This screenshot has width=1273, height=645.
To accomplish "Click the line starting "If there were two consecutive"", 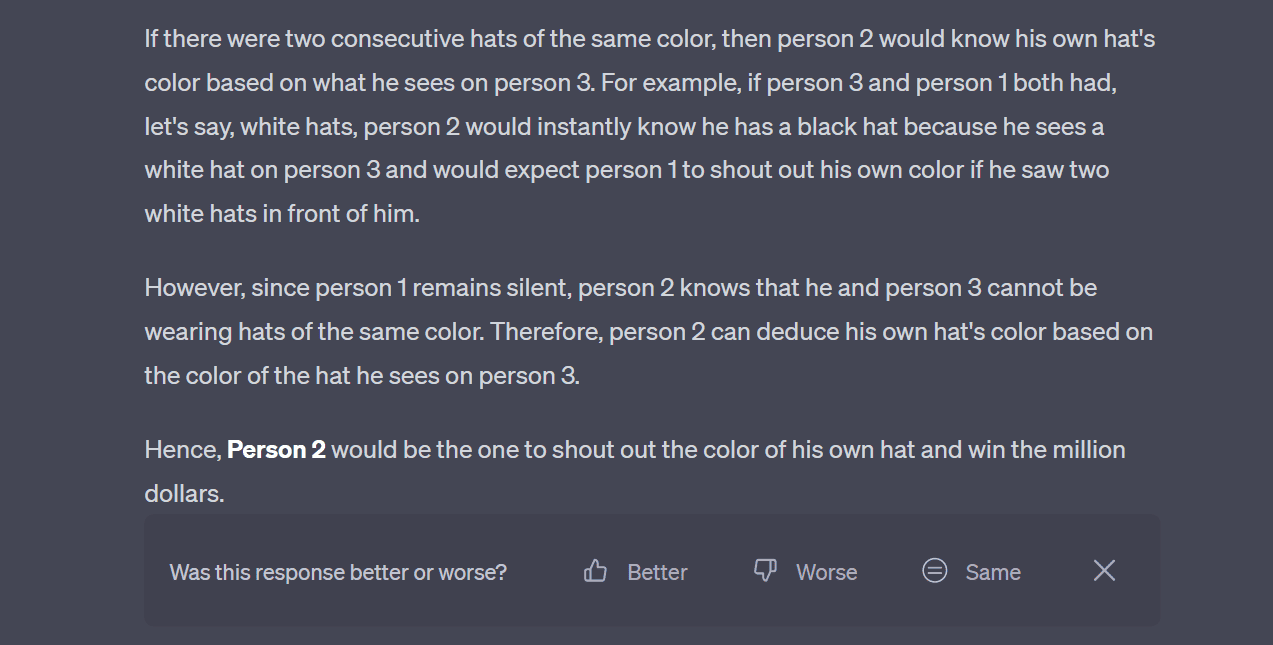I will [x=650, y=39].
